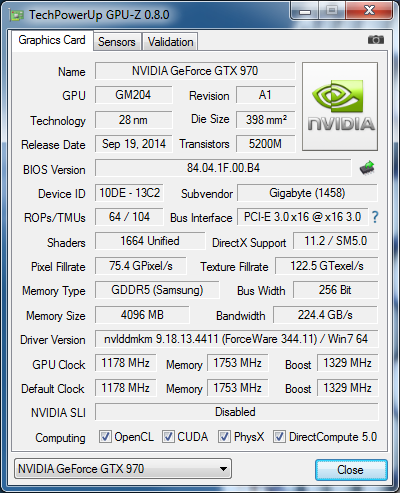Click the Bus Interface question mark
This screenshot has height=493, width=400.
click(375, 217)
